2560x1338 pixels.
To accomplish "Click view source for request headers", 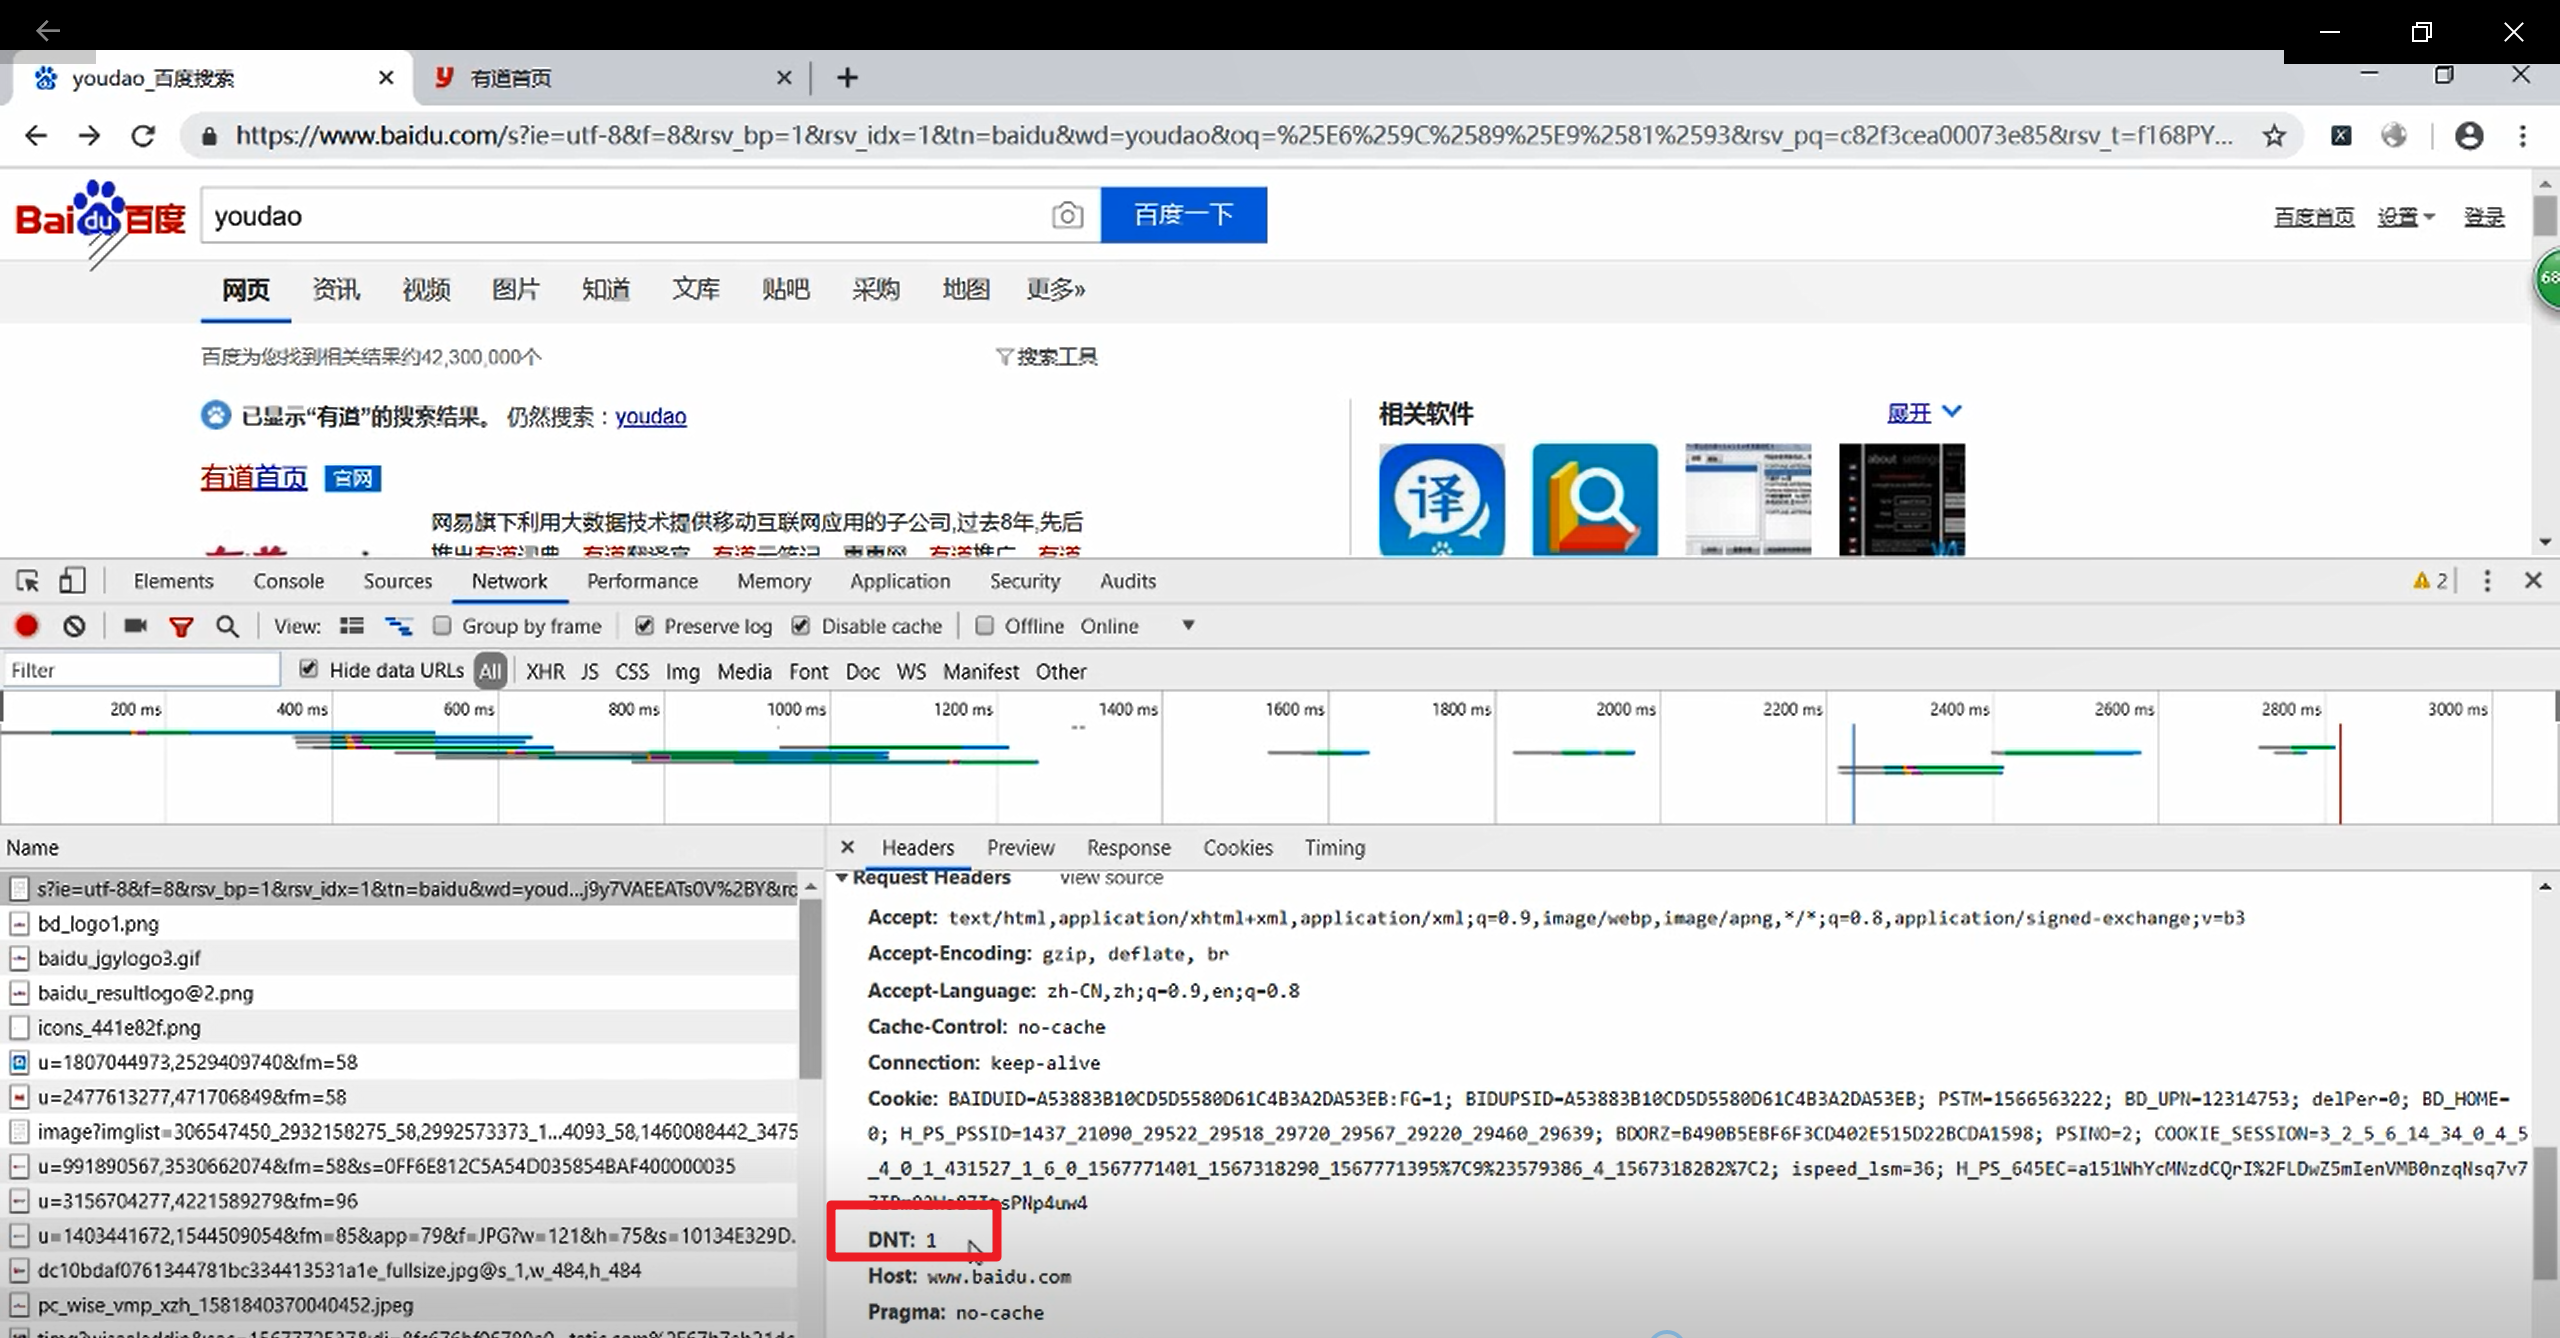I will (x=1111, y=878).
